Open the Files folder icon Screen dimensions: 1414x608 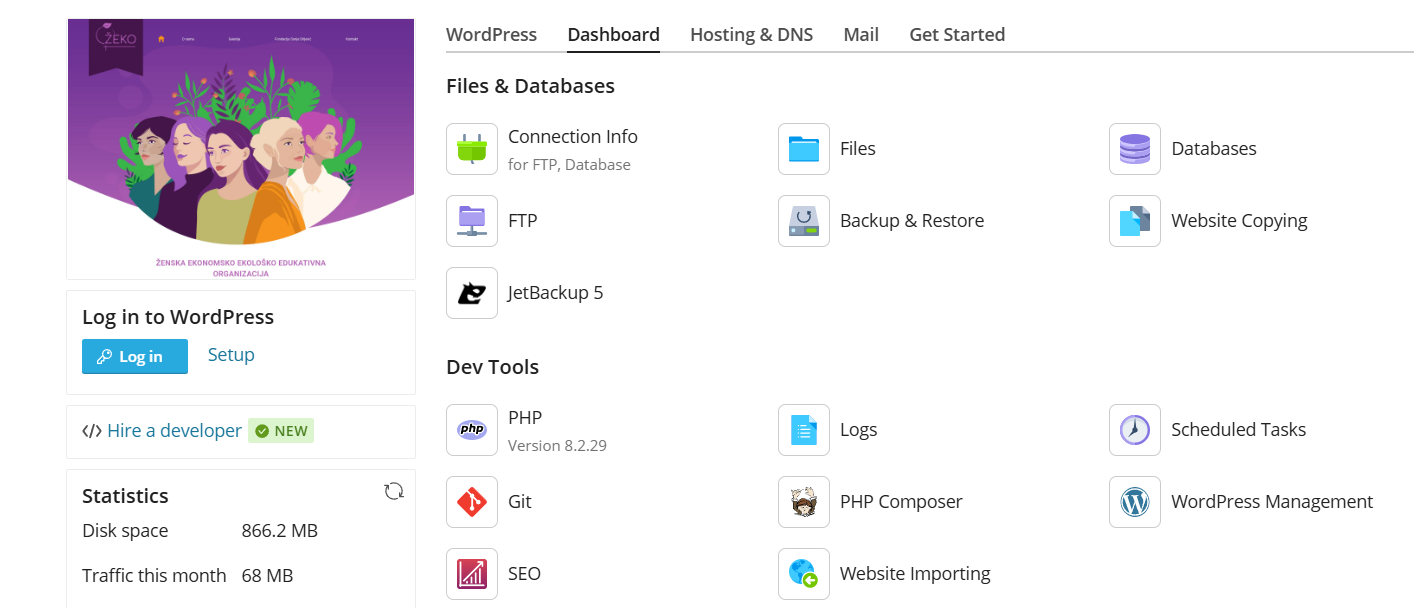pos(804,149)
